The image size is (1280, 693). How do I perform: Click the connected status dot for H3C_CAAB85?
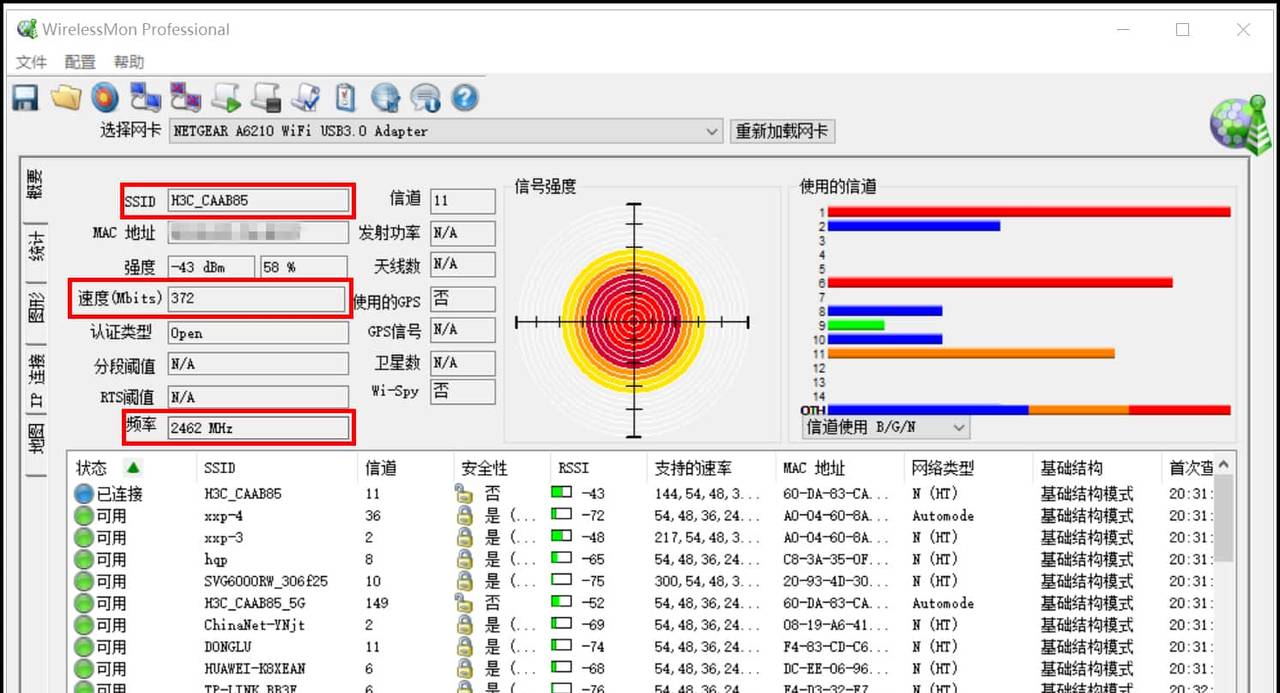(83, 493)
